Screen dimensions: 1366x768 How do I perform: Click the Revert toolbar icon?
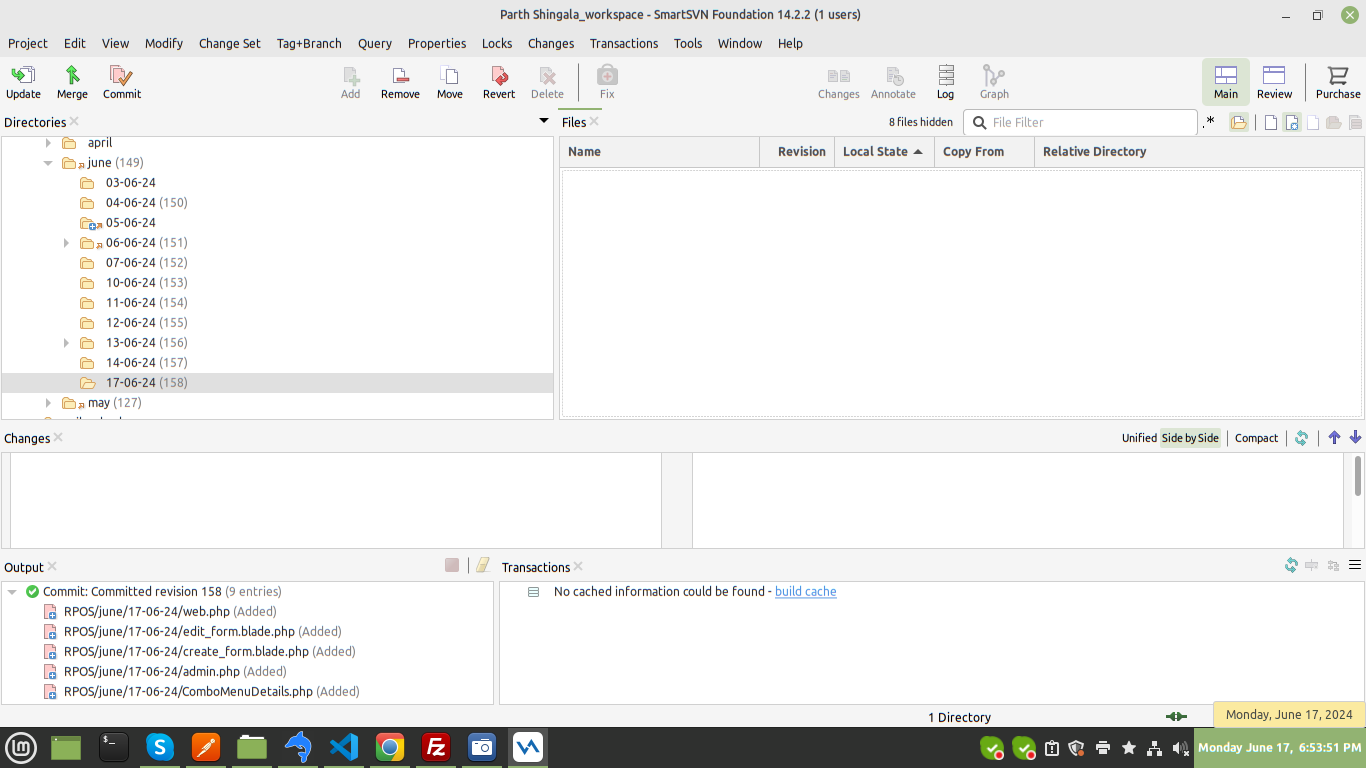pyautogui.click(x=499, y=82)
